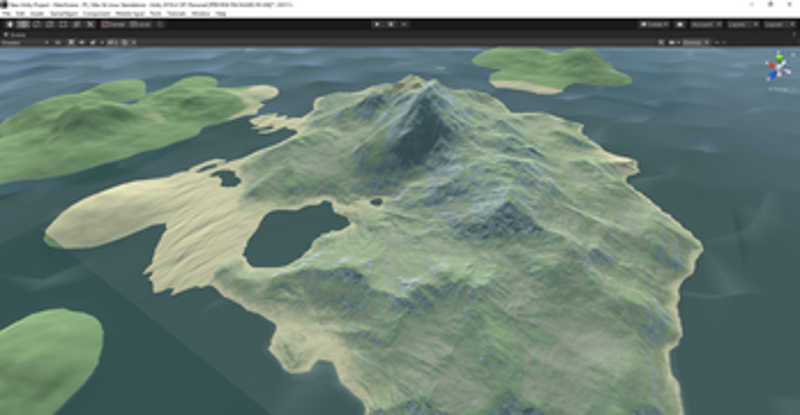Screen dimensions: 800x415
Task: Open Scene view options three-dot menu
Action: [794, 35]
